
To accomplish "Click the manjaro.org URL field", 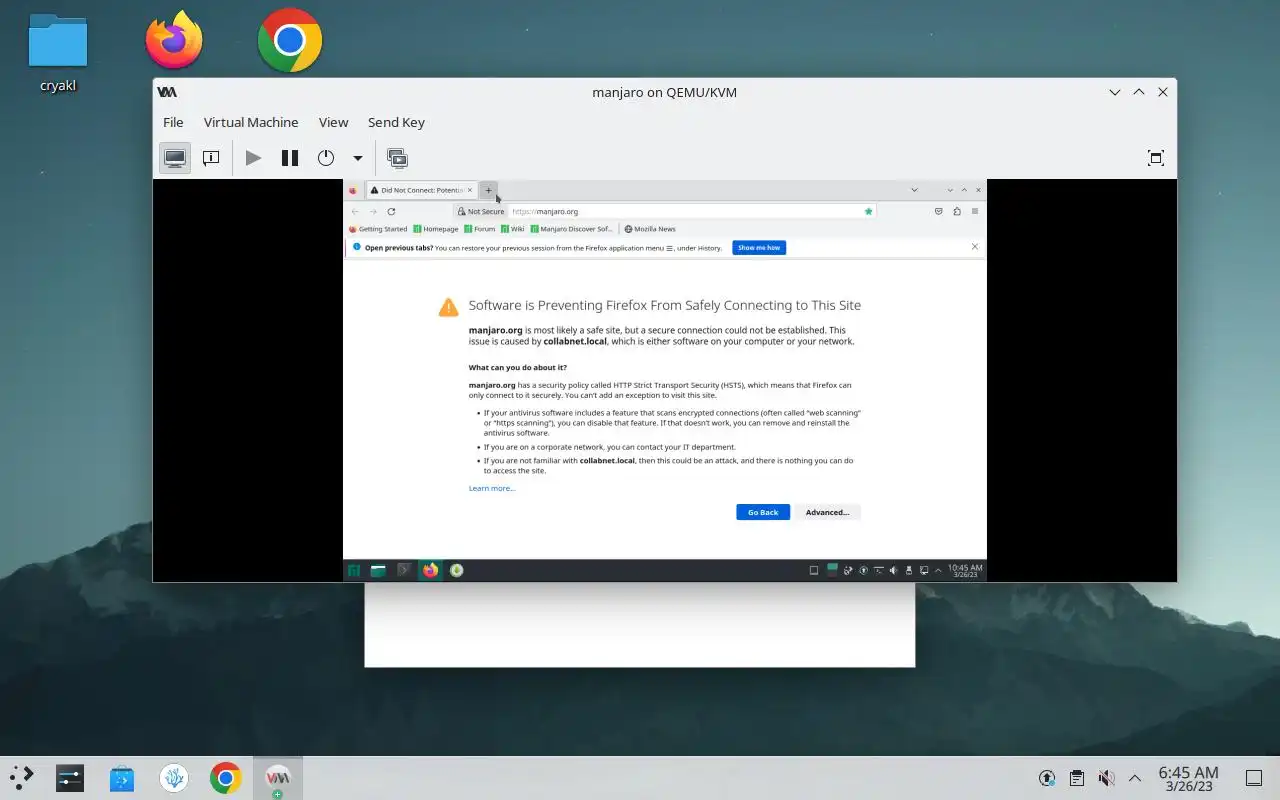I will coord(685,211).
